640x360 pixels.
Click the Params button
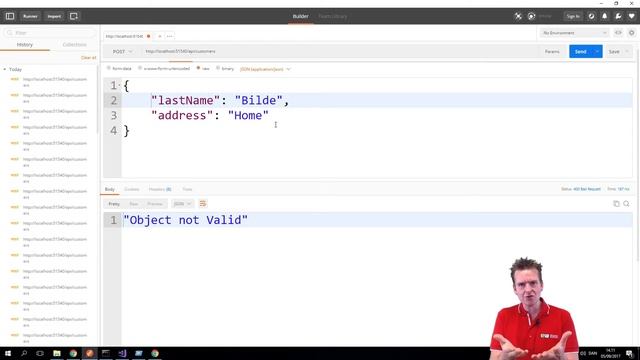click(x=552, y=51)
